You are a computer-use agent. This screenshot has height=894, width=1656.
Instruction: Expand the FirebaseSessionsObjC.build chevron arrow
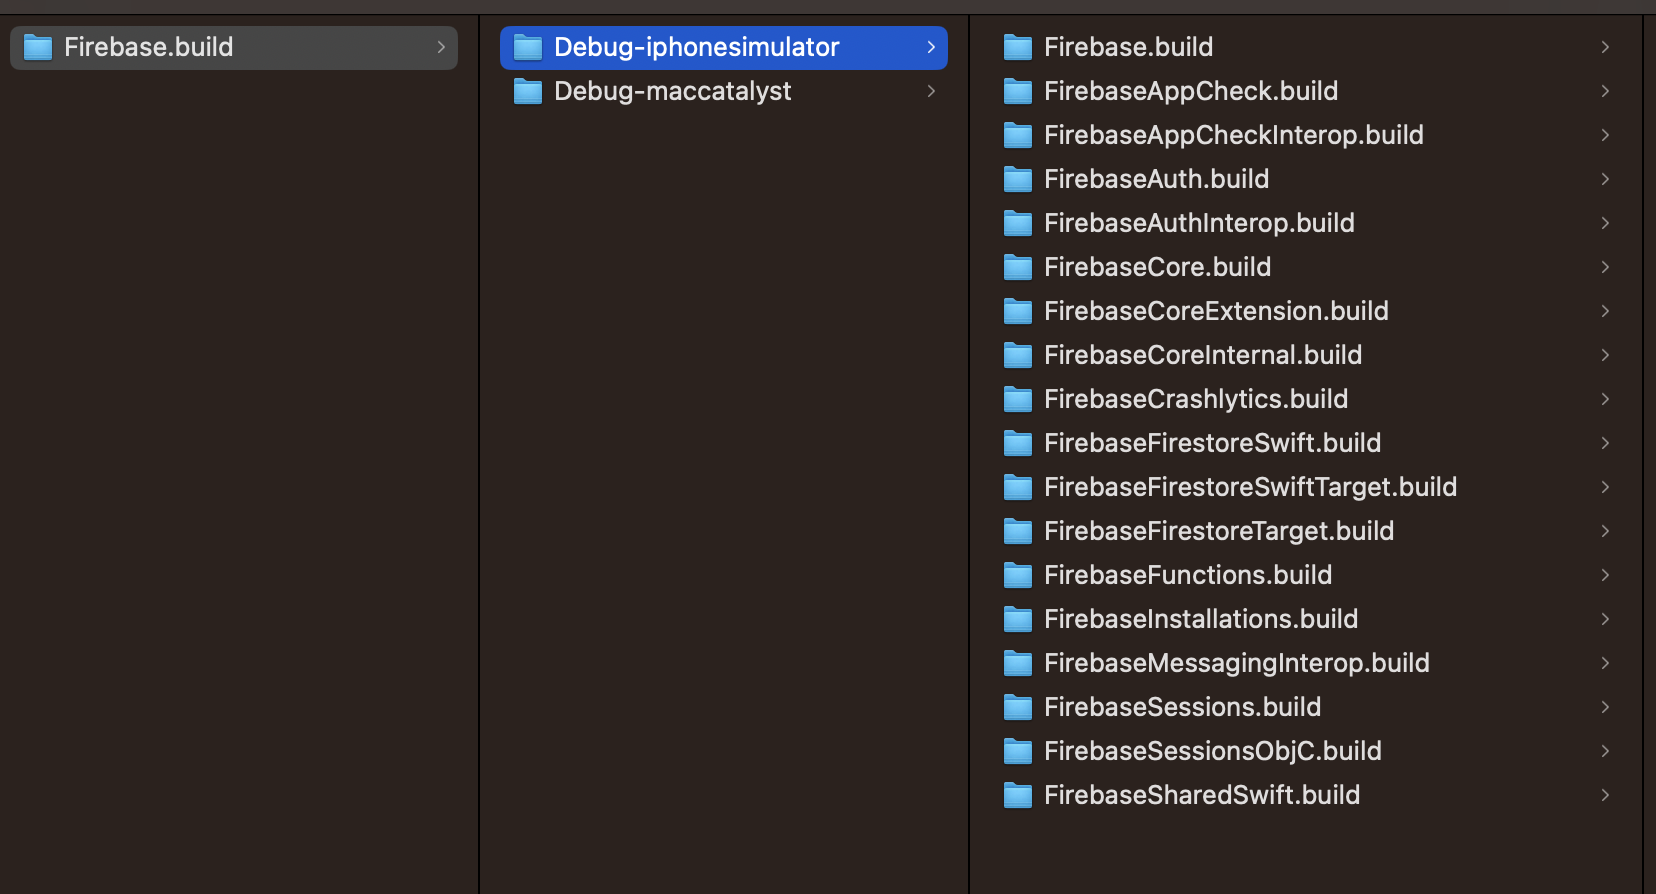click(1605, 751)
